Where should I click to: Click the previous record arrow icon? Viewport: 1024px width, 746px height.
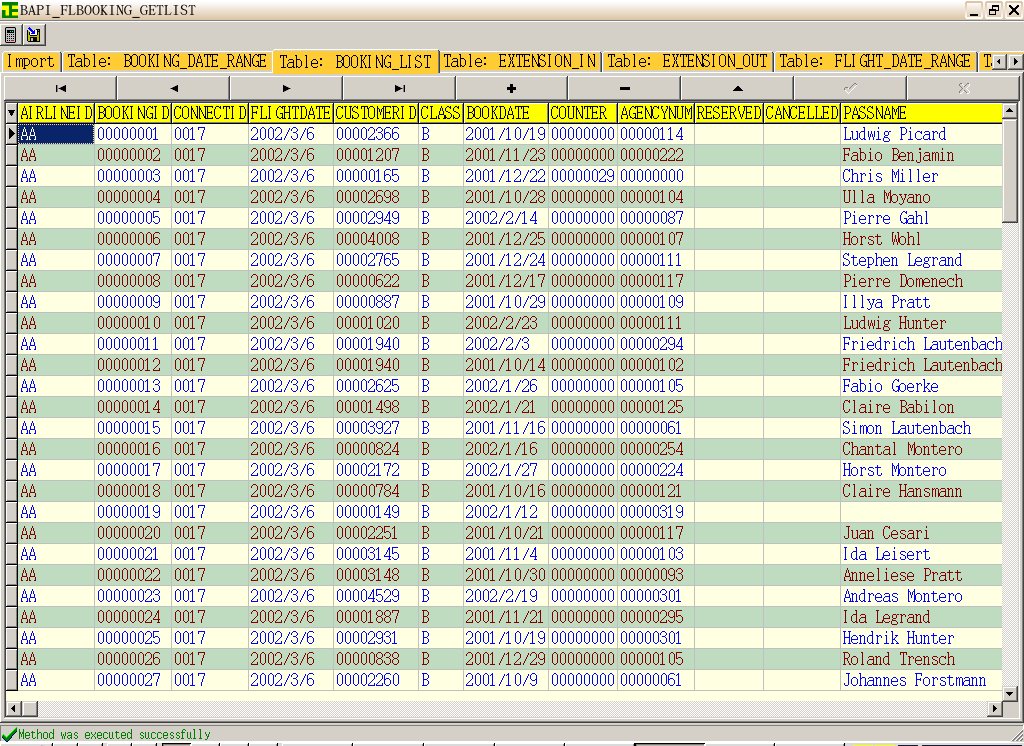[173, 88]
